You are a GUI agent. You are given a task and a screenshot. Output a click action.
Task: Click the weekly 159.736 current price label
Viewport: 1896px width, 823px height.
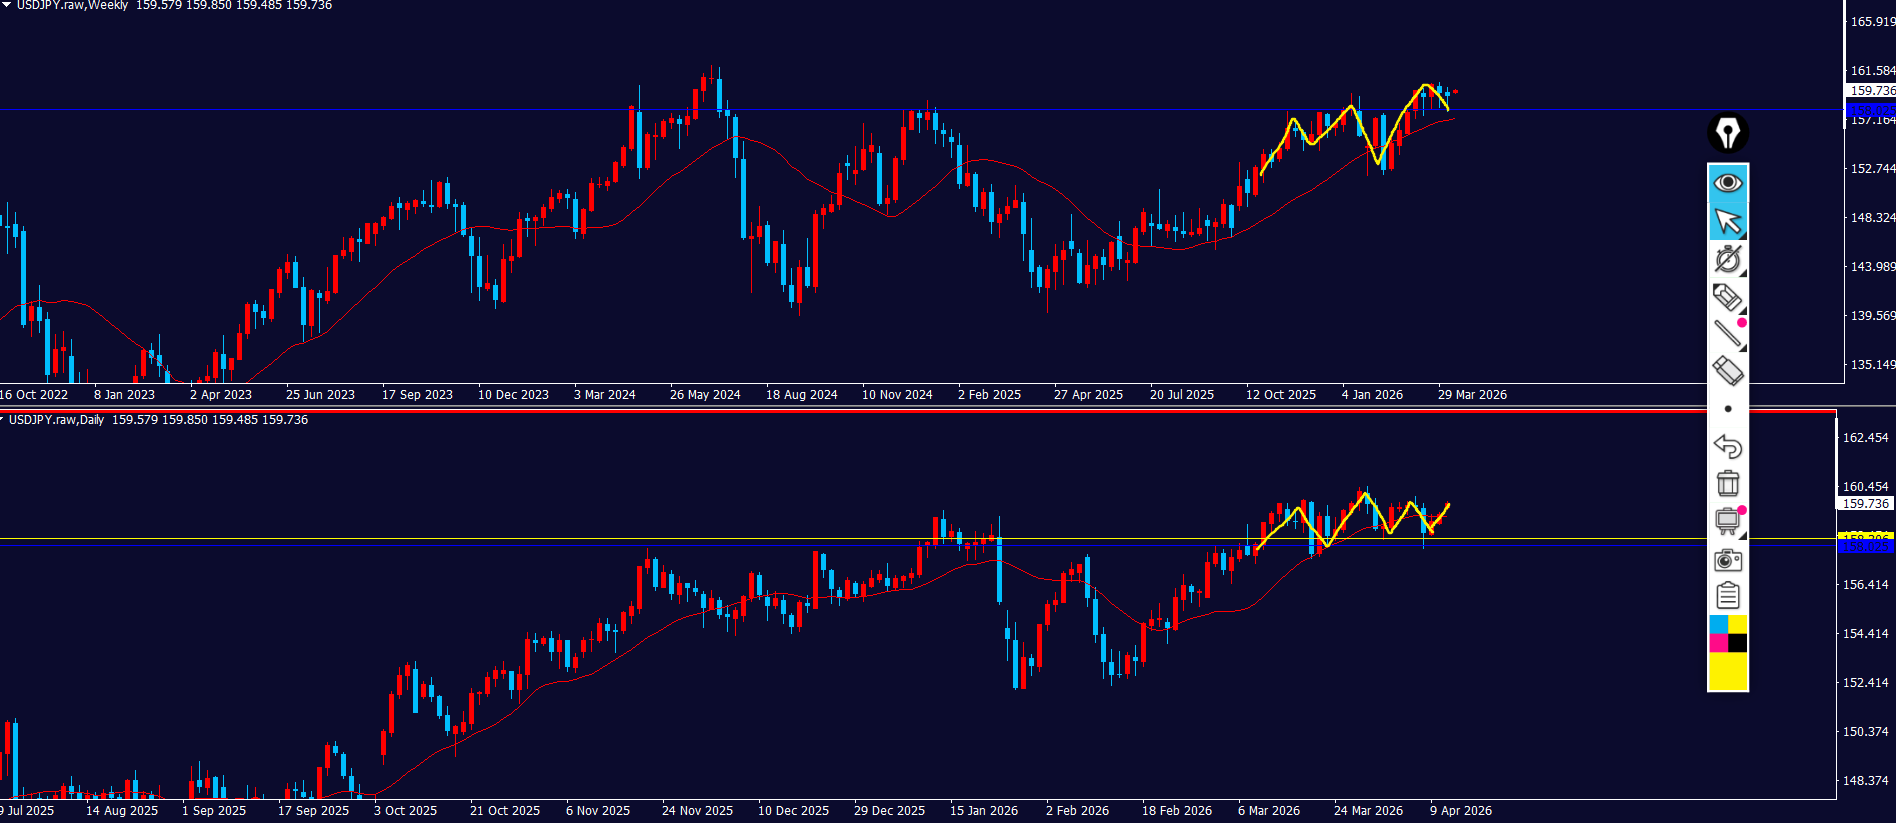coord(1870,91)
